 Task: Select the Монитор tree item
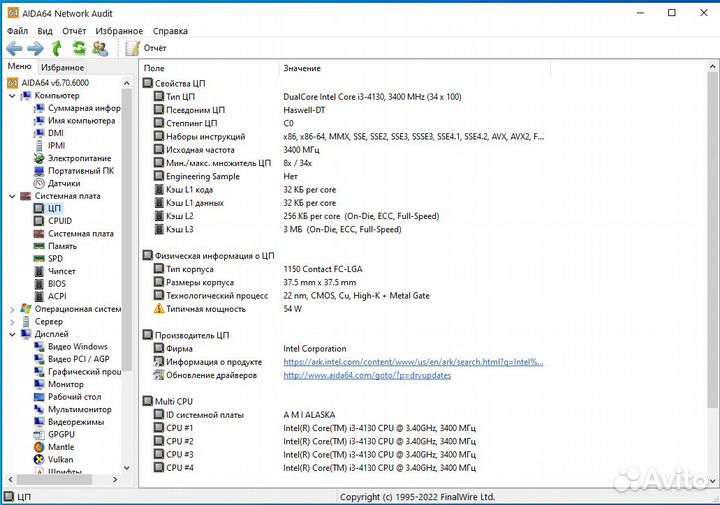tap(59, 384)
